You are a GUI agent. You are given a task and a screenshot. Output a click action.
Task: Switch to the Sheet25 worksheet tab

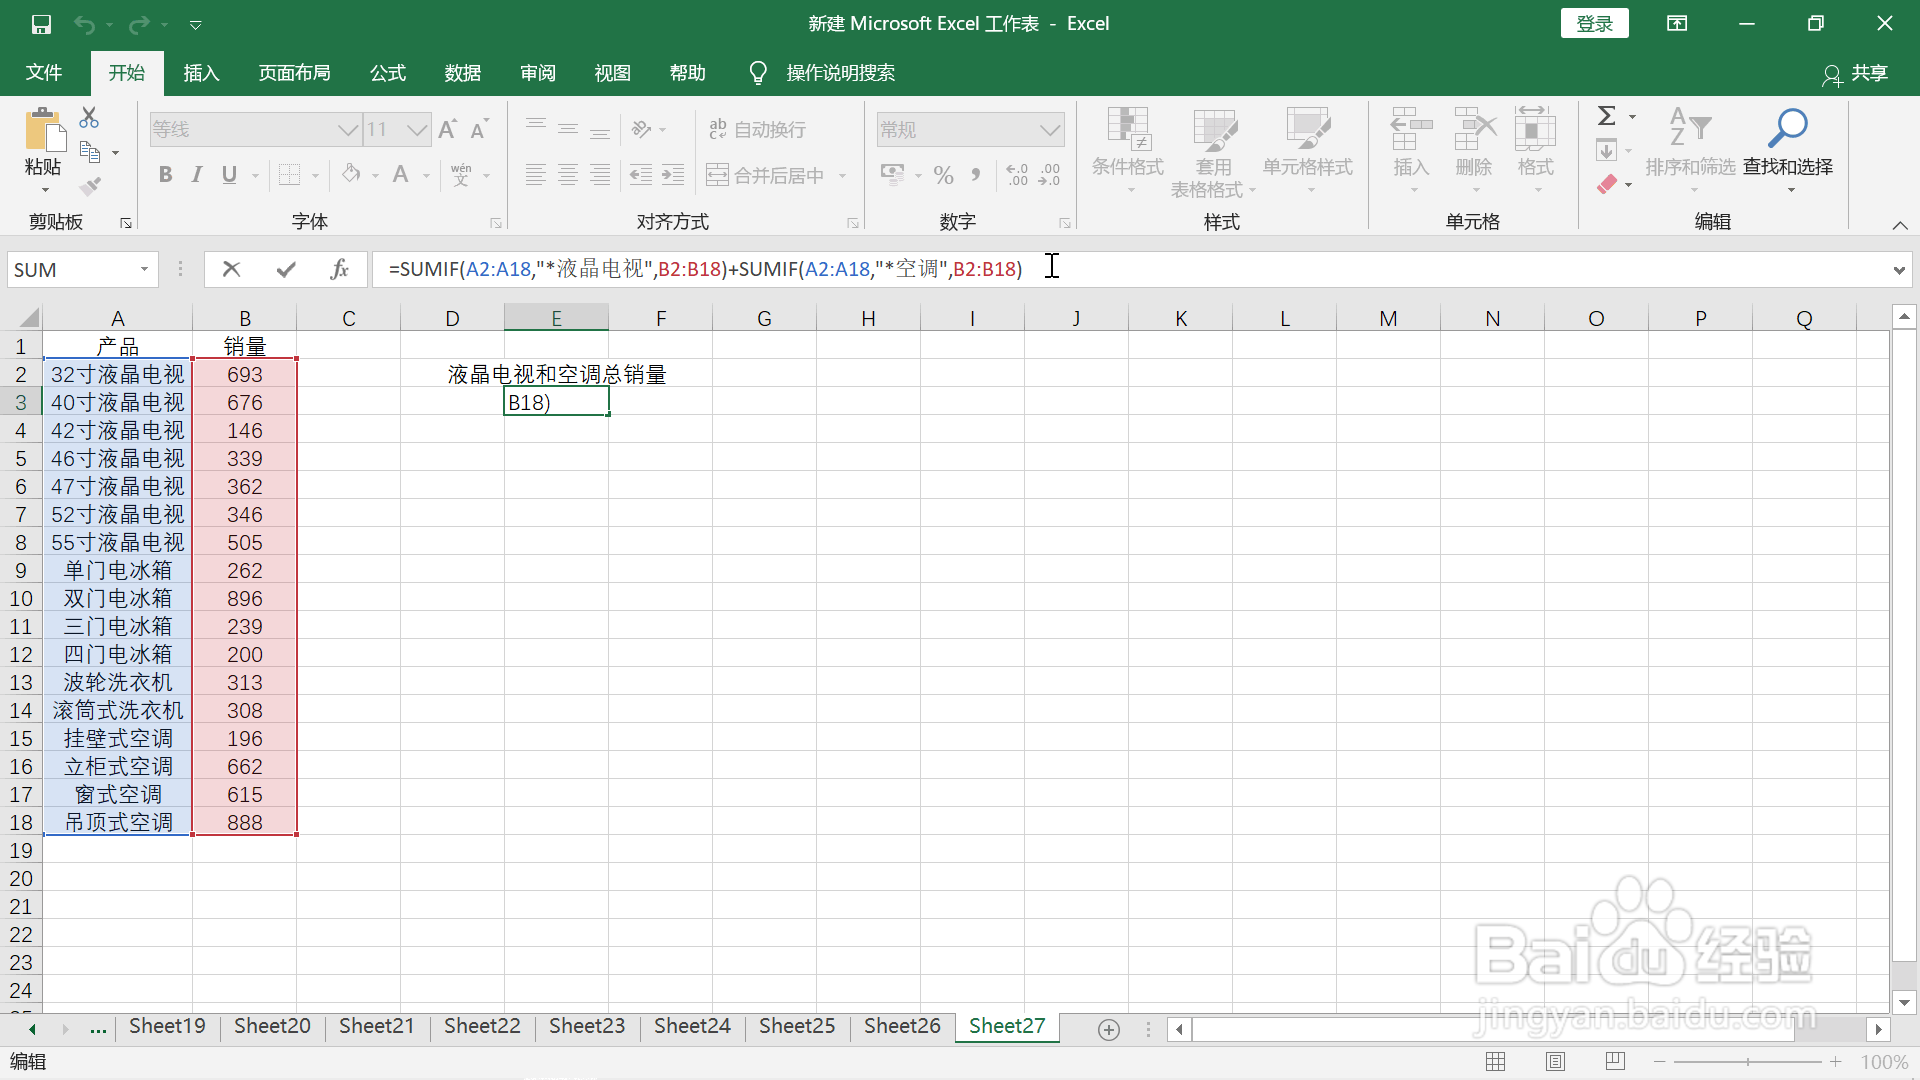[x=795, y=1026]
